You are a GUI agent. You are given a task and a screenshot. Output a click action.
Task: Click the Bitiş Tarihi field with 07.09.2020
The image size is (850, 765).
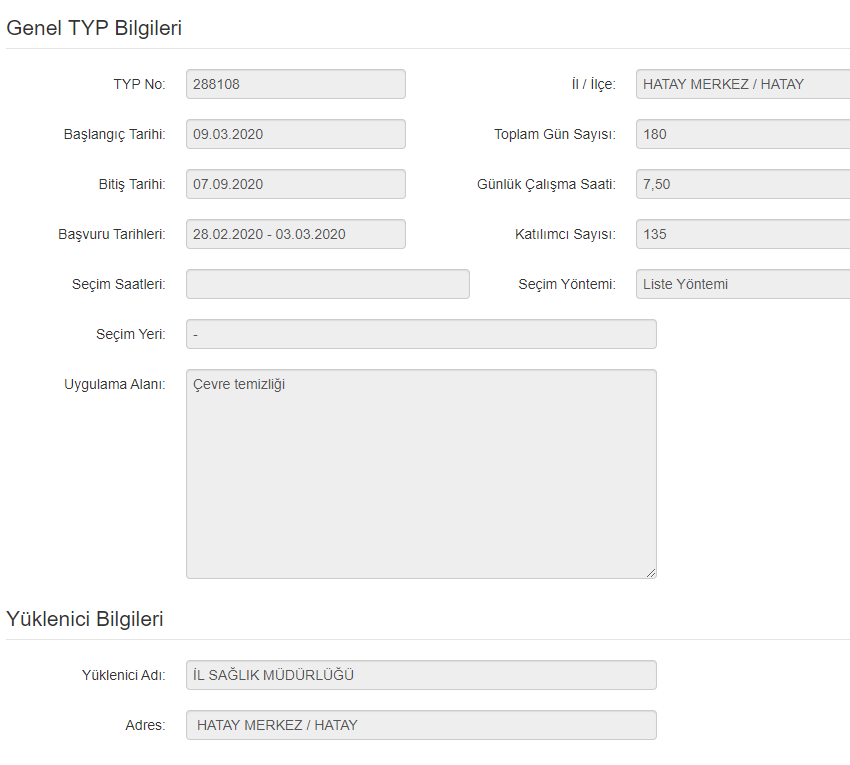295,184
